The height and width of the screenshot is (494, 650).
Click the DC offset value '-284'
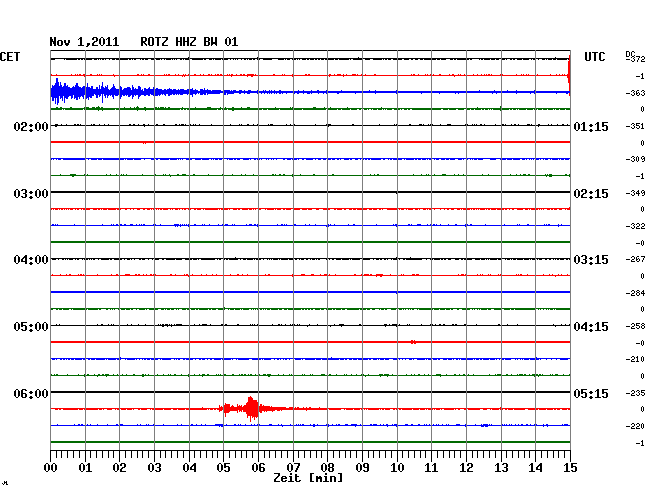tap(635, 293)
